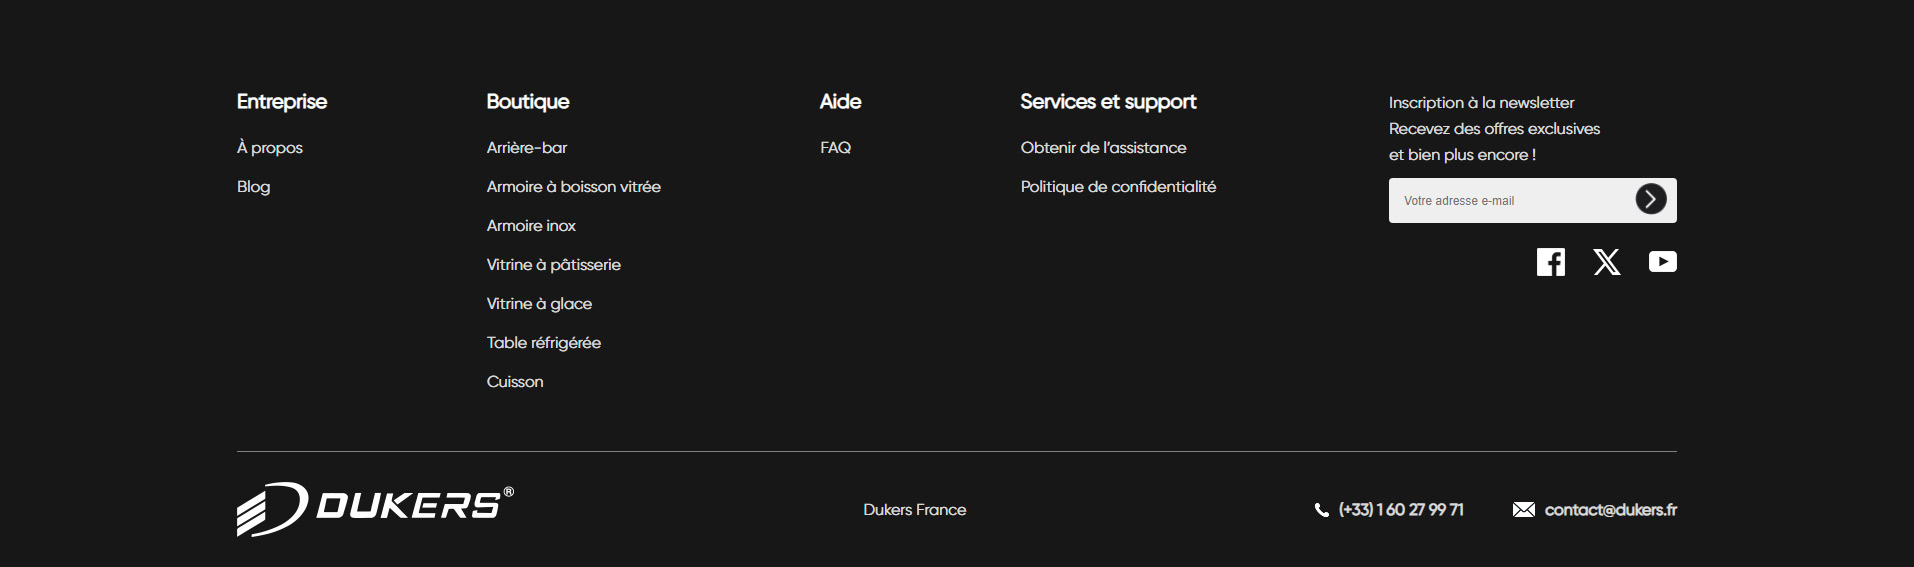Open the X (Twitter) social icon
The image size is (1914, 567).
1607,262
